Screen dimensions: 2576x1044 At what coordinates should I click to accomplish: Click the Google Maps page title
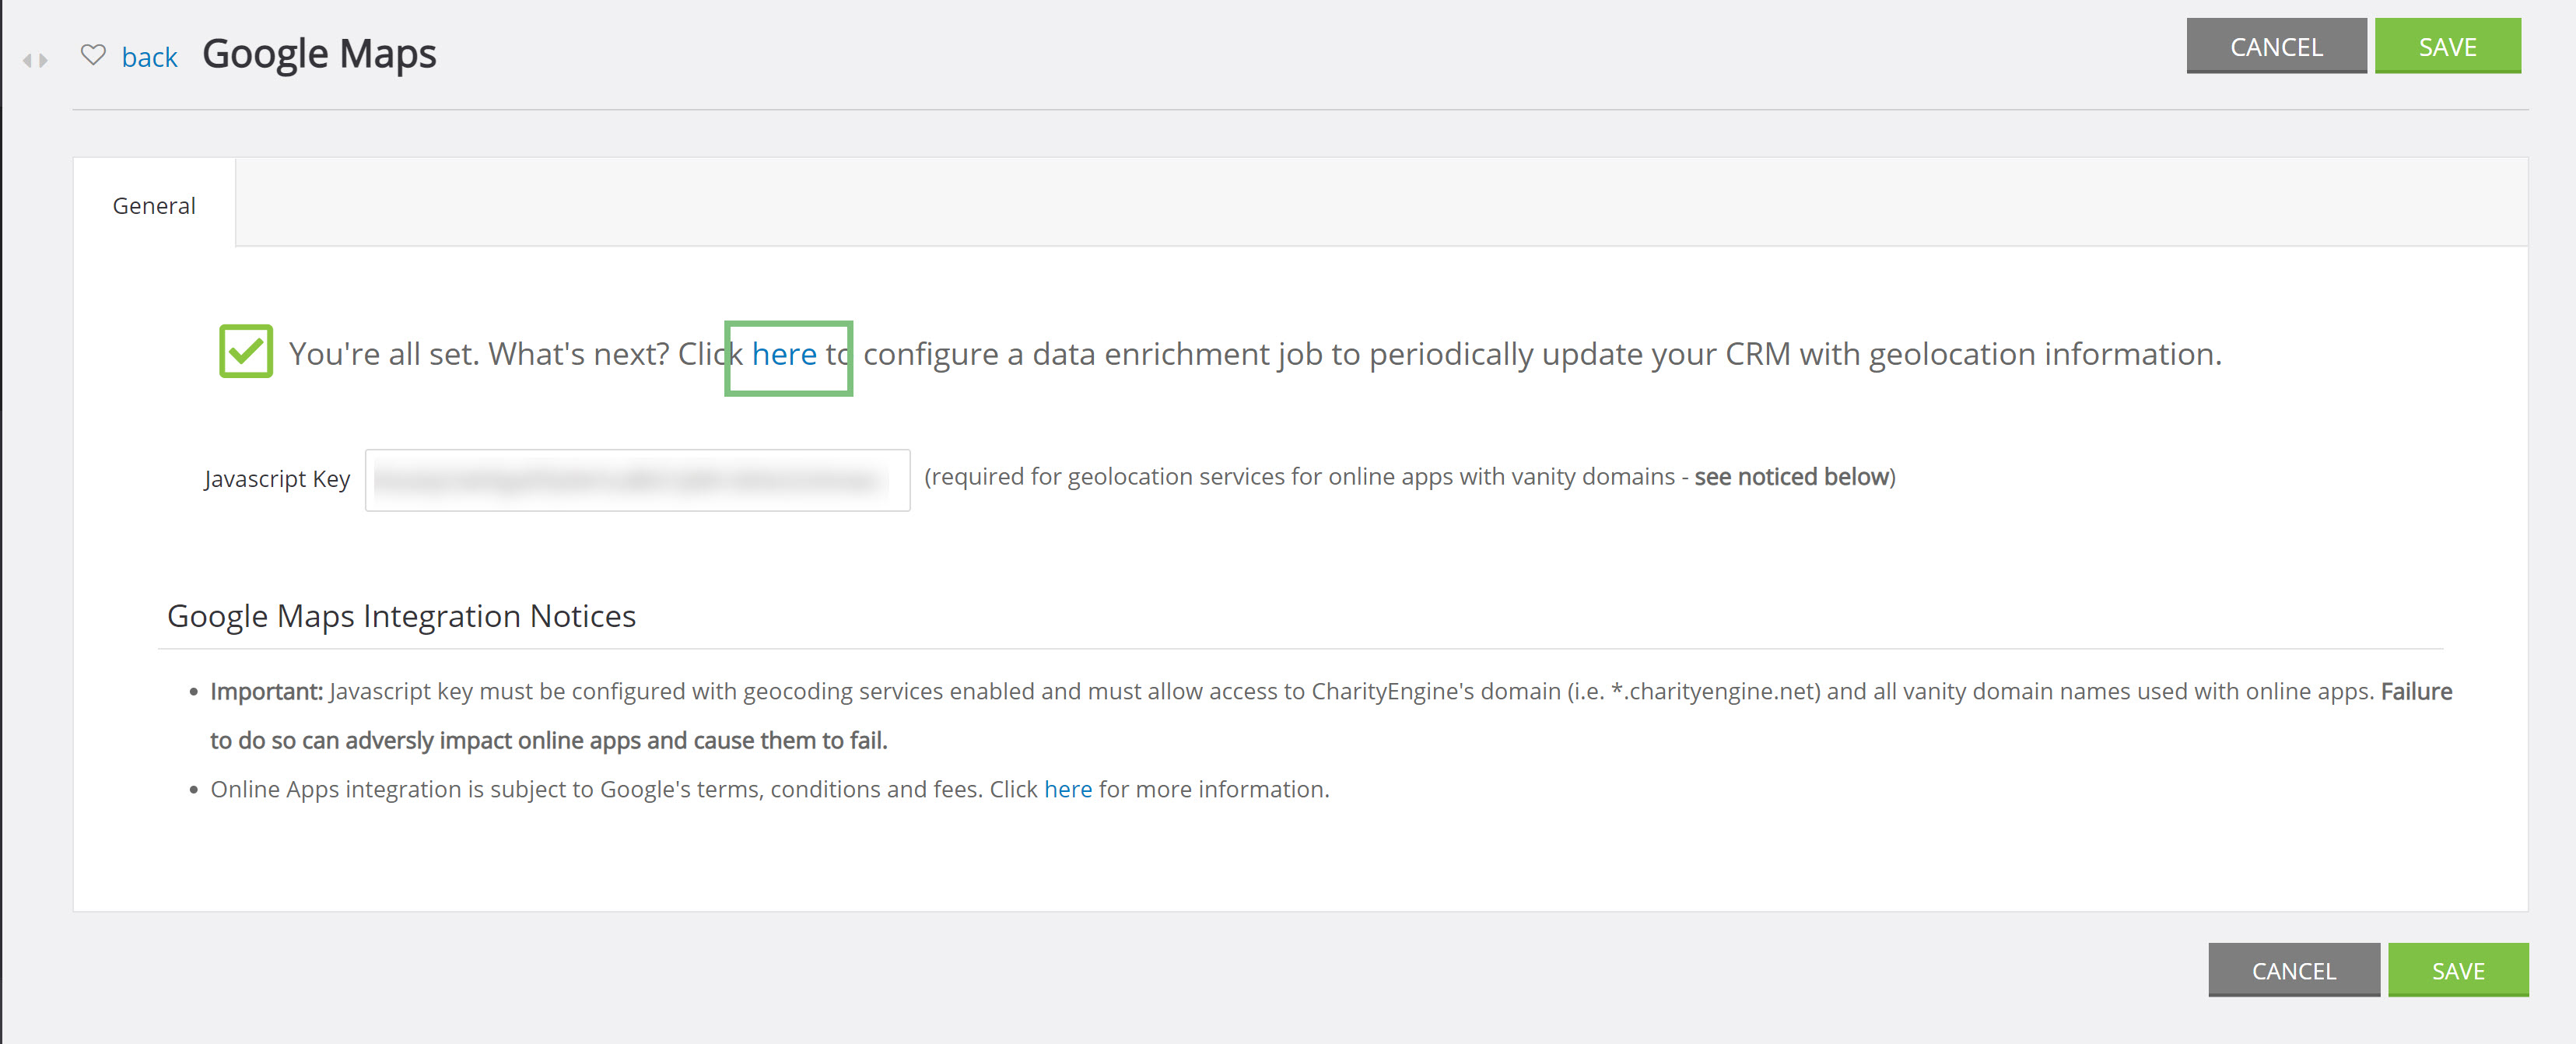[x=319, y=54]
